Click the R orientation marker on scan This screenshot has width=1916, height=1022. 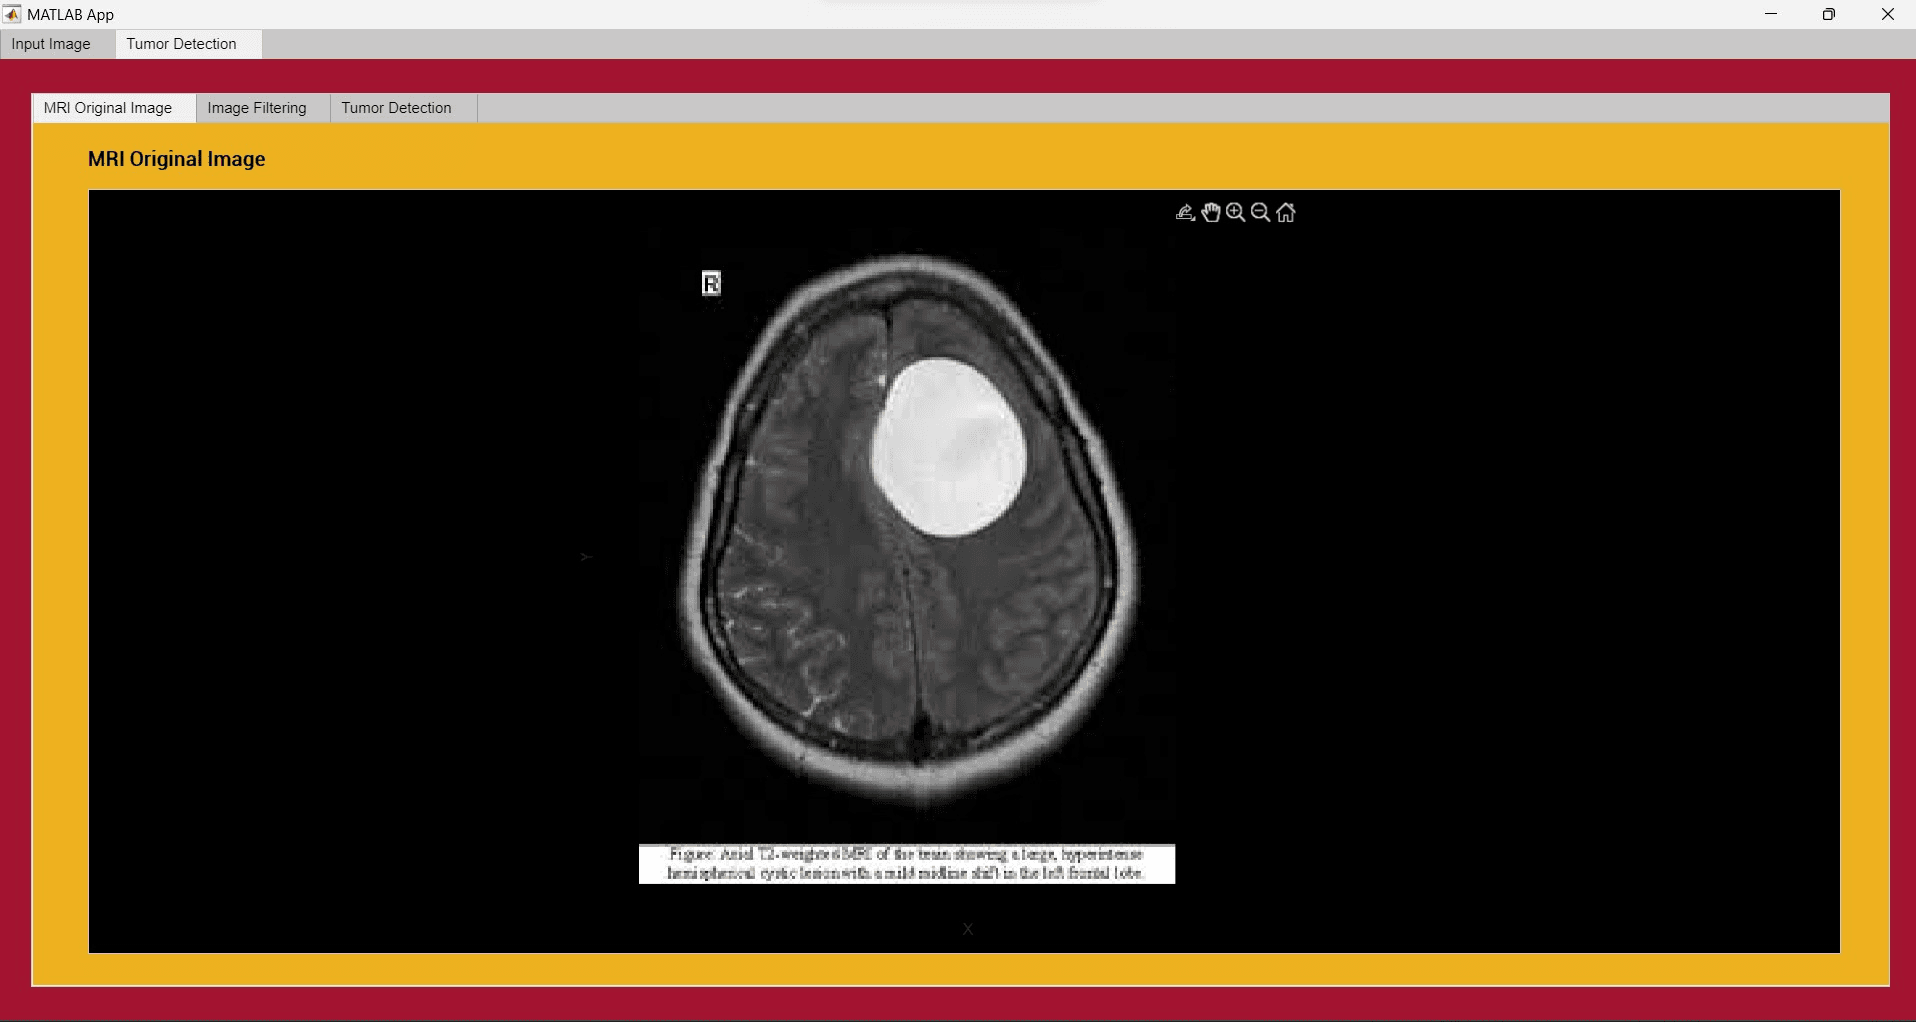click(x=711, y=284)
